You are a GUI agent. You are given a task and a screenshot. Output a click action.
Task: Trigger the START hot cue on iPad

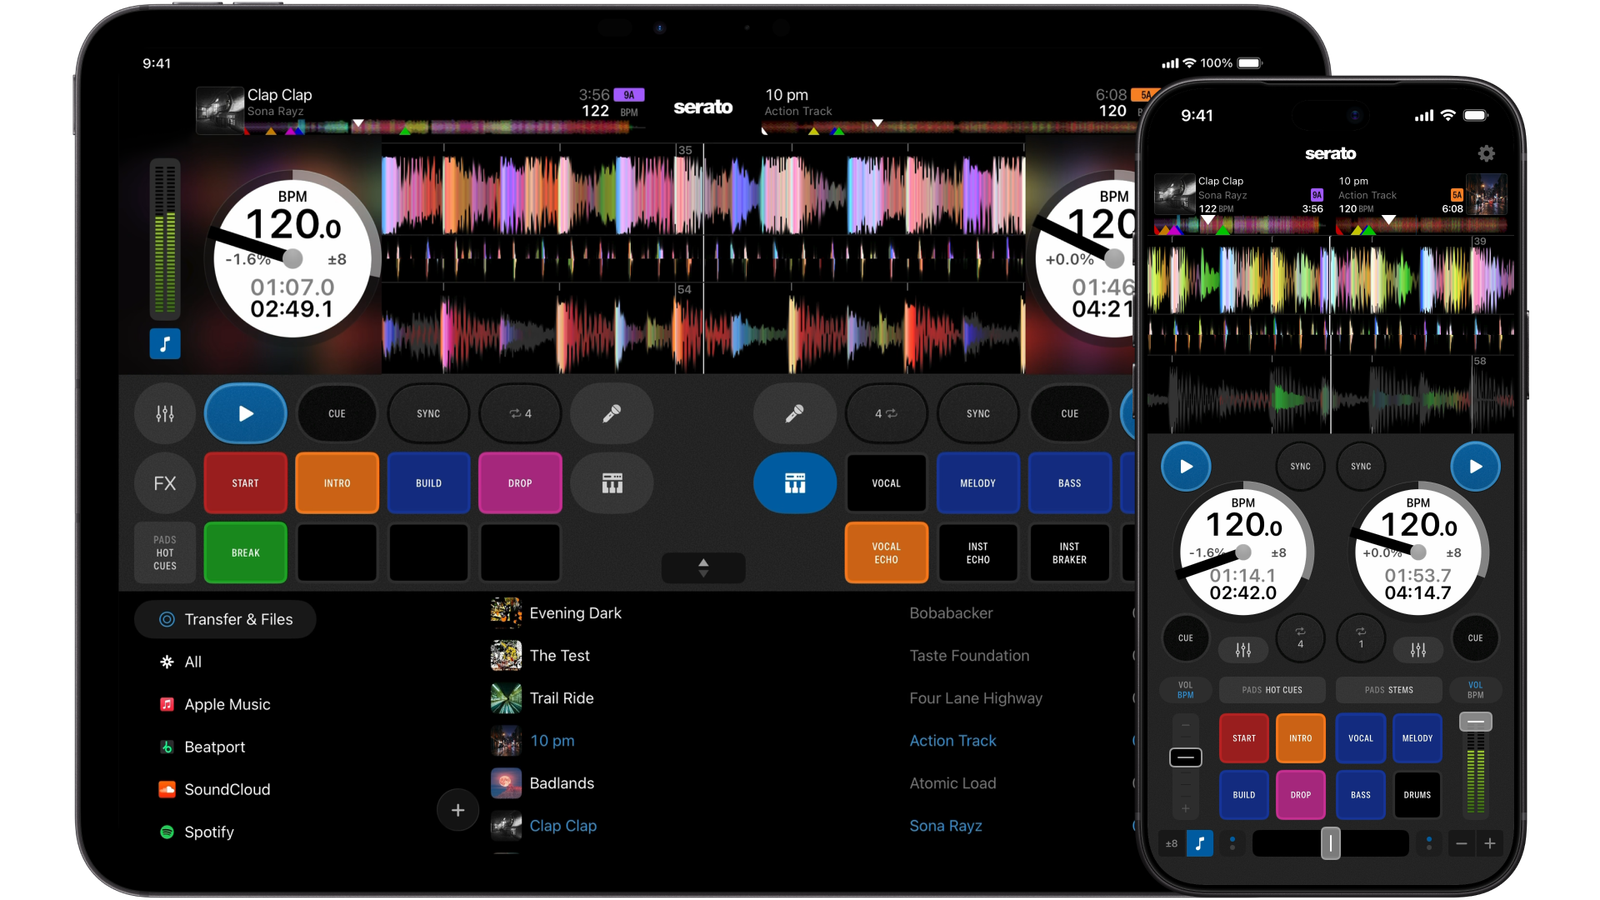click(x=245, y=483)
